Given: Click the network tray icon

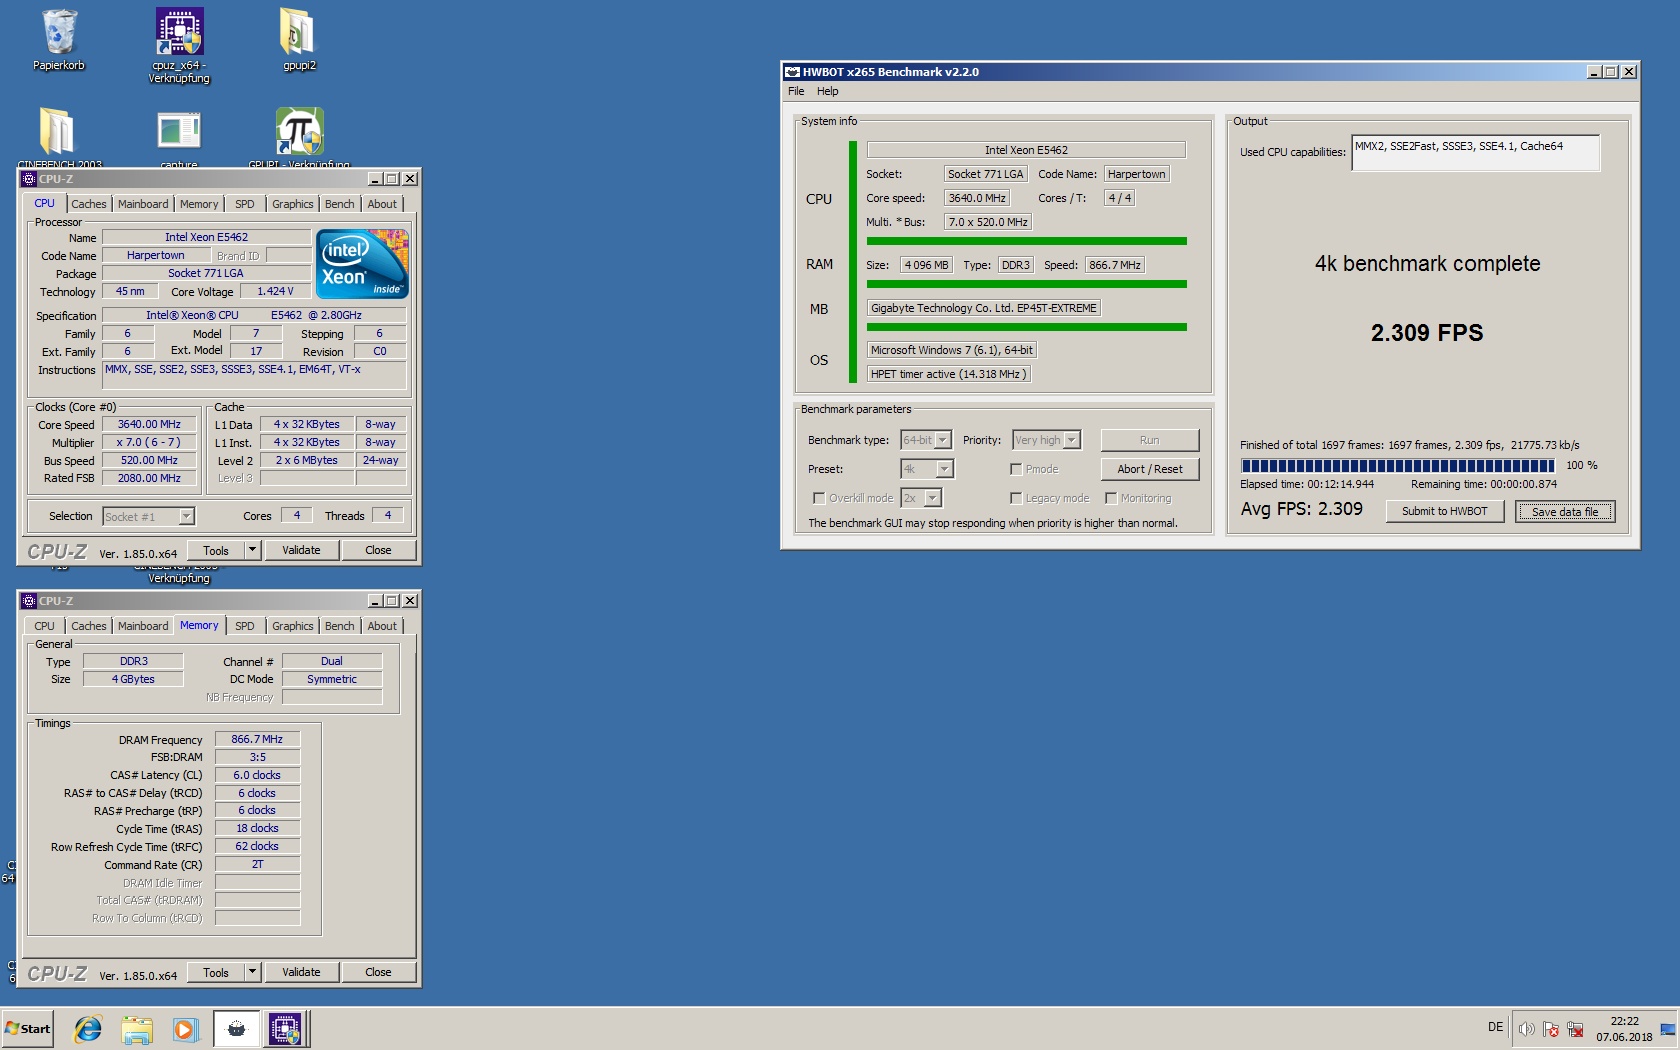Looking at the screenshot, I should 1575,1029.
